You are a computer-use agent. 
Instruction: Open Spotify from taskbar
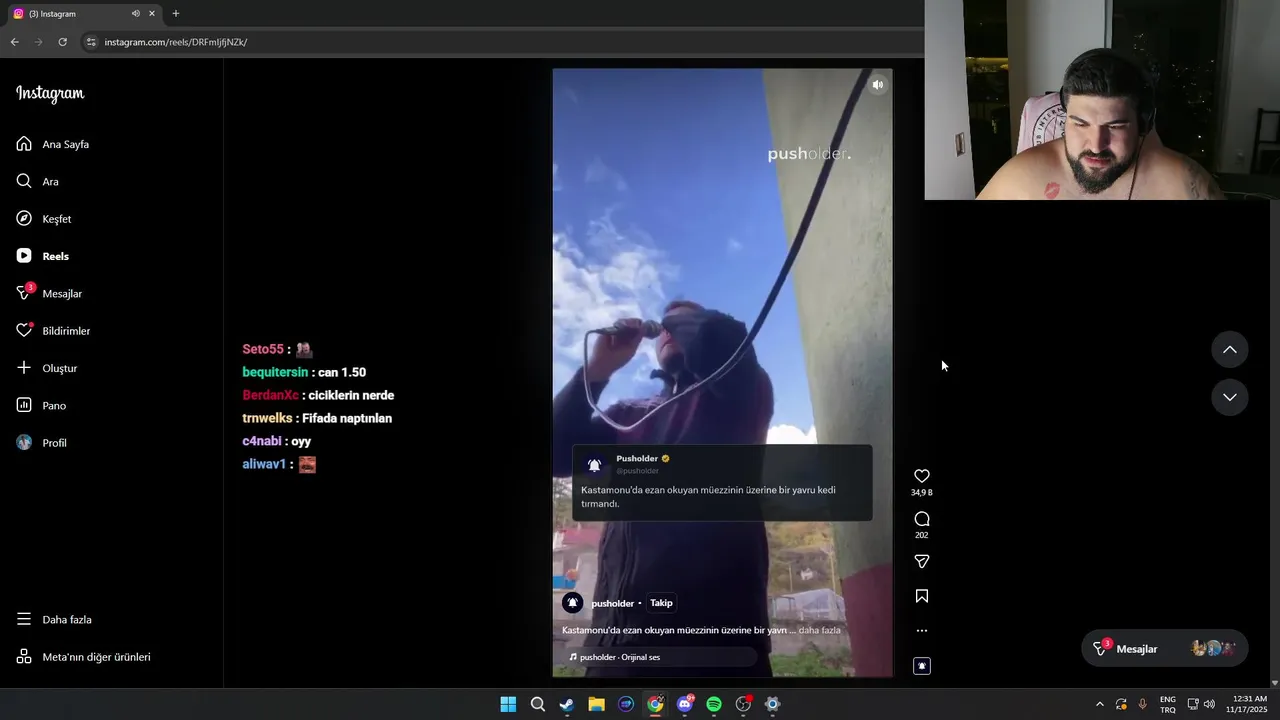[x=714, y=704]
